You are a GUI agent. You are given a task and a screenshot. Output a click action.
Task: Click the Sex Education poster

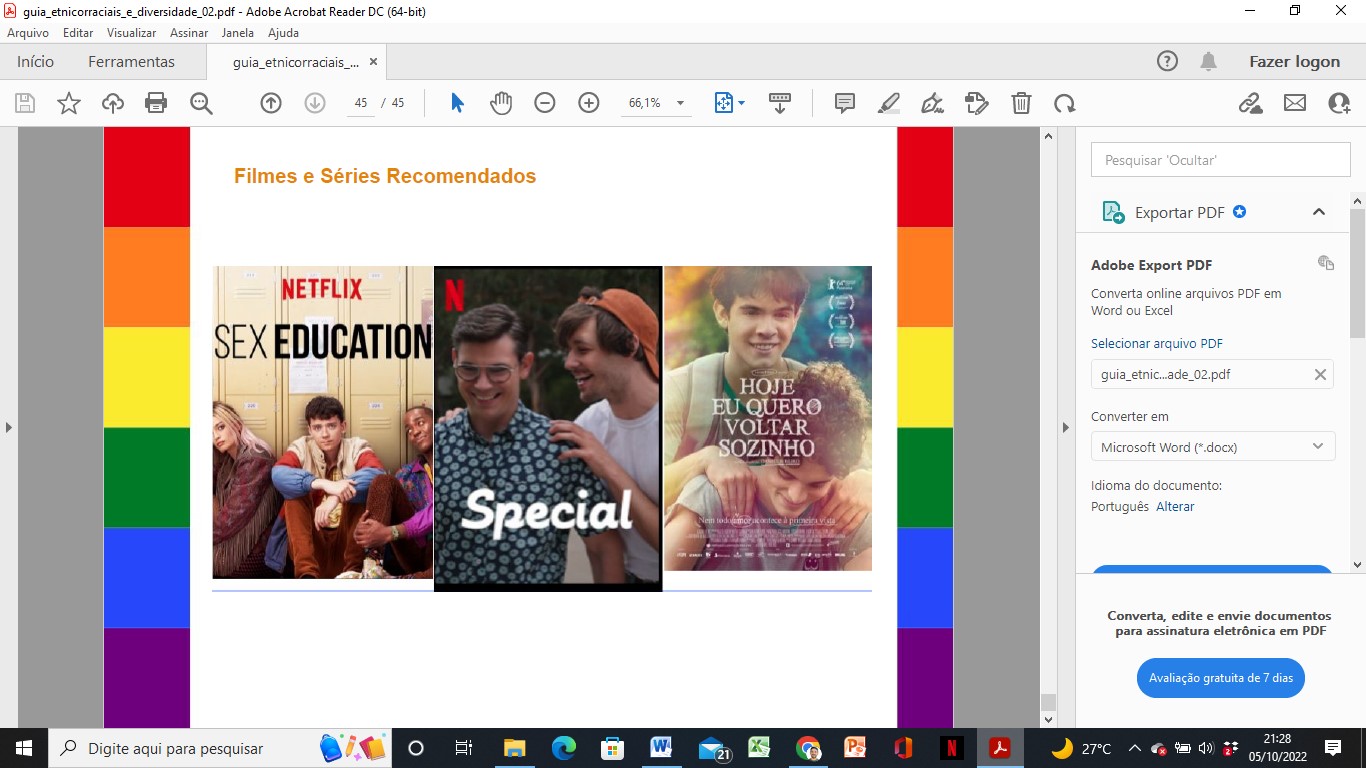323,422
